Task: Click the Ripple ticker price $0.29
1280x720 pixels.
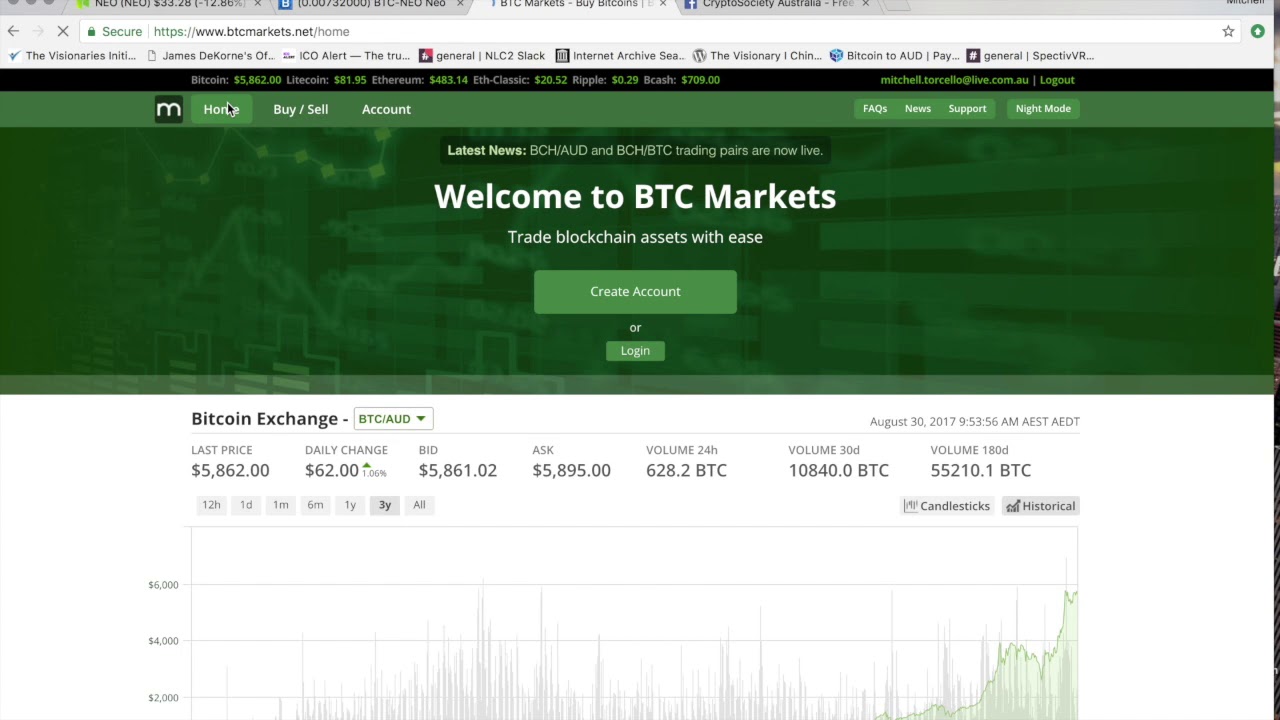Action: (625, 80)
